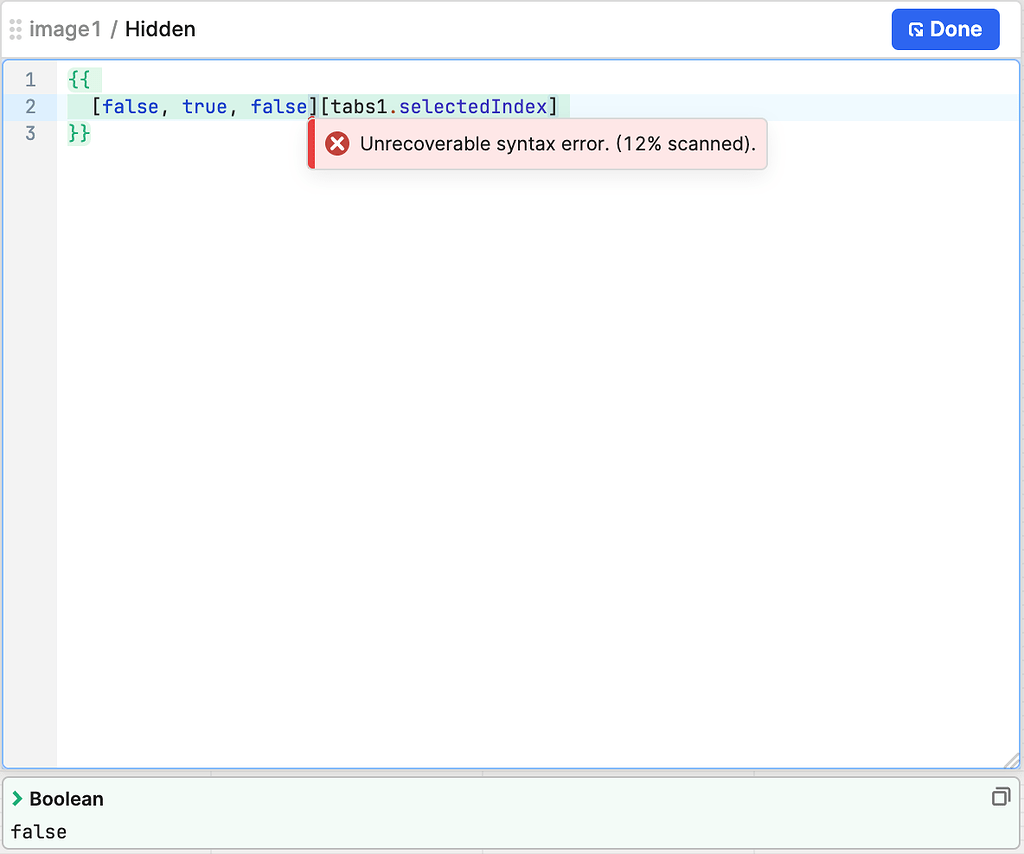Select the image1 breadcrumb
The height and width of the screenshot is (854, 1024).
pos(68,29)
